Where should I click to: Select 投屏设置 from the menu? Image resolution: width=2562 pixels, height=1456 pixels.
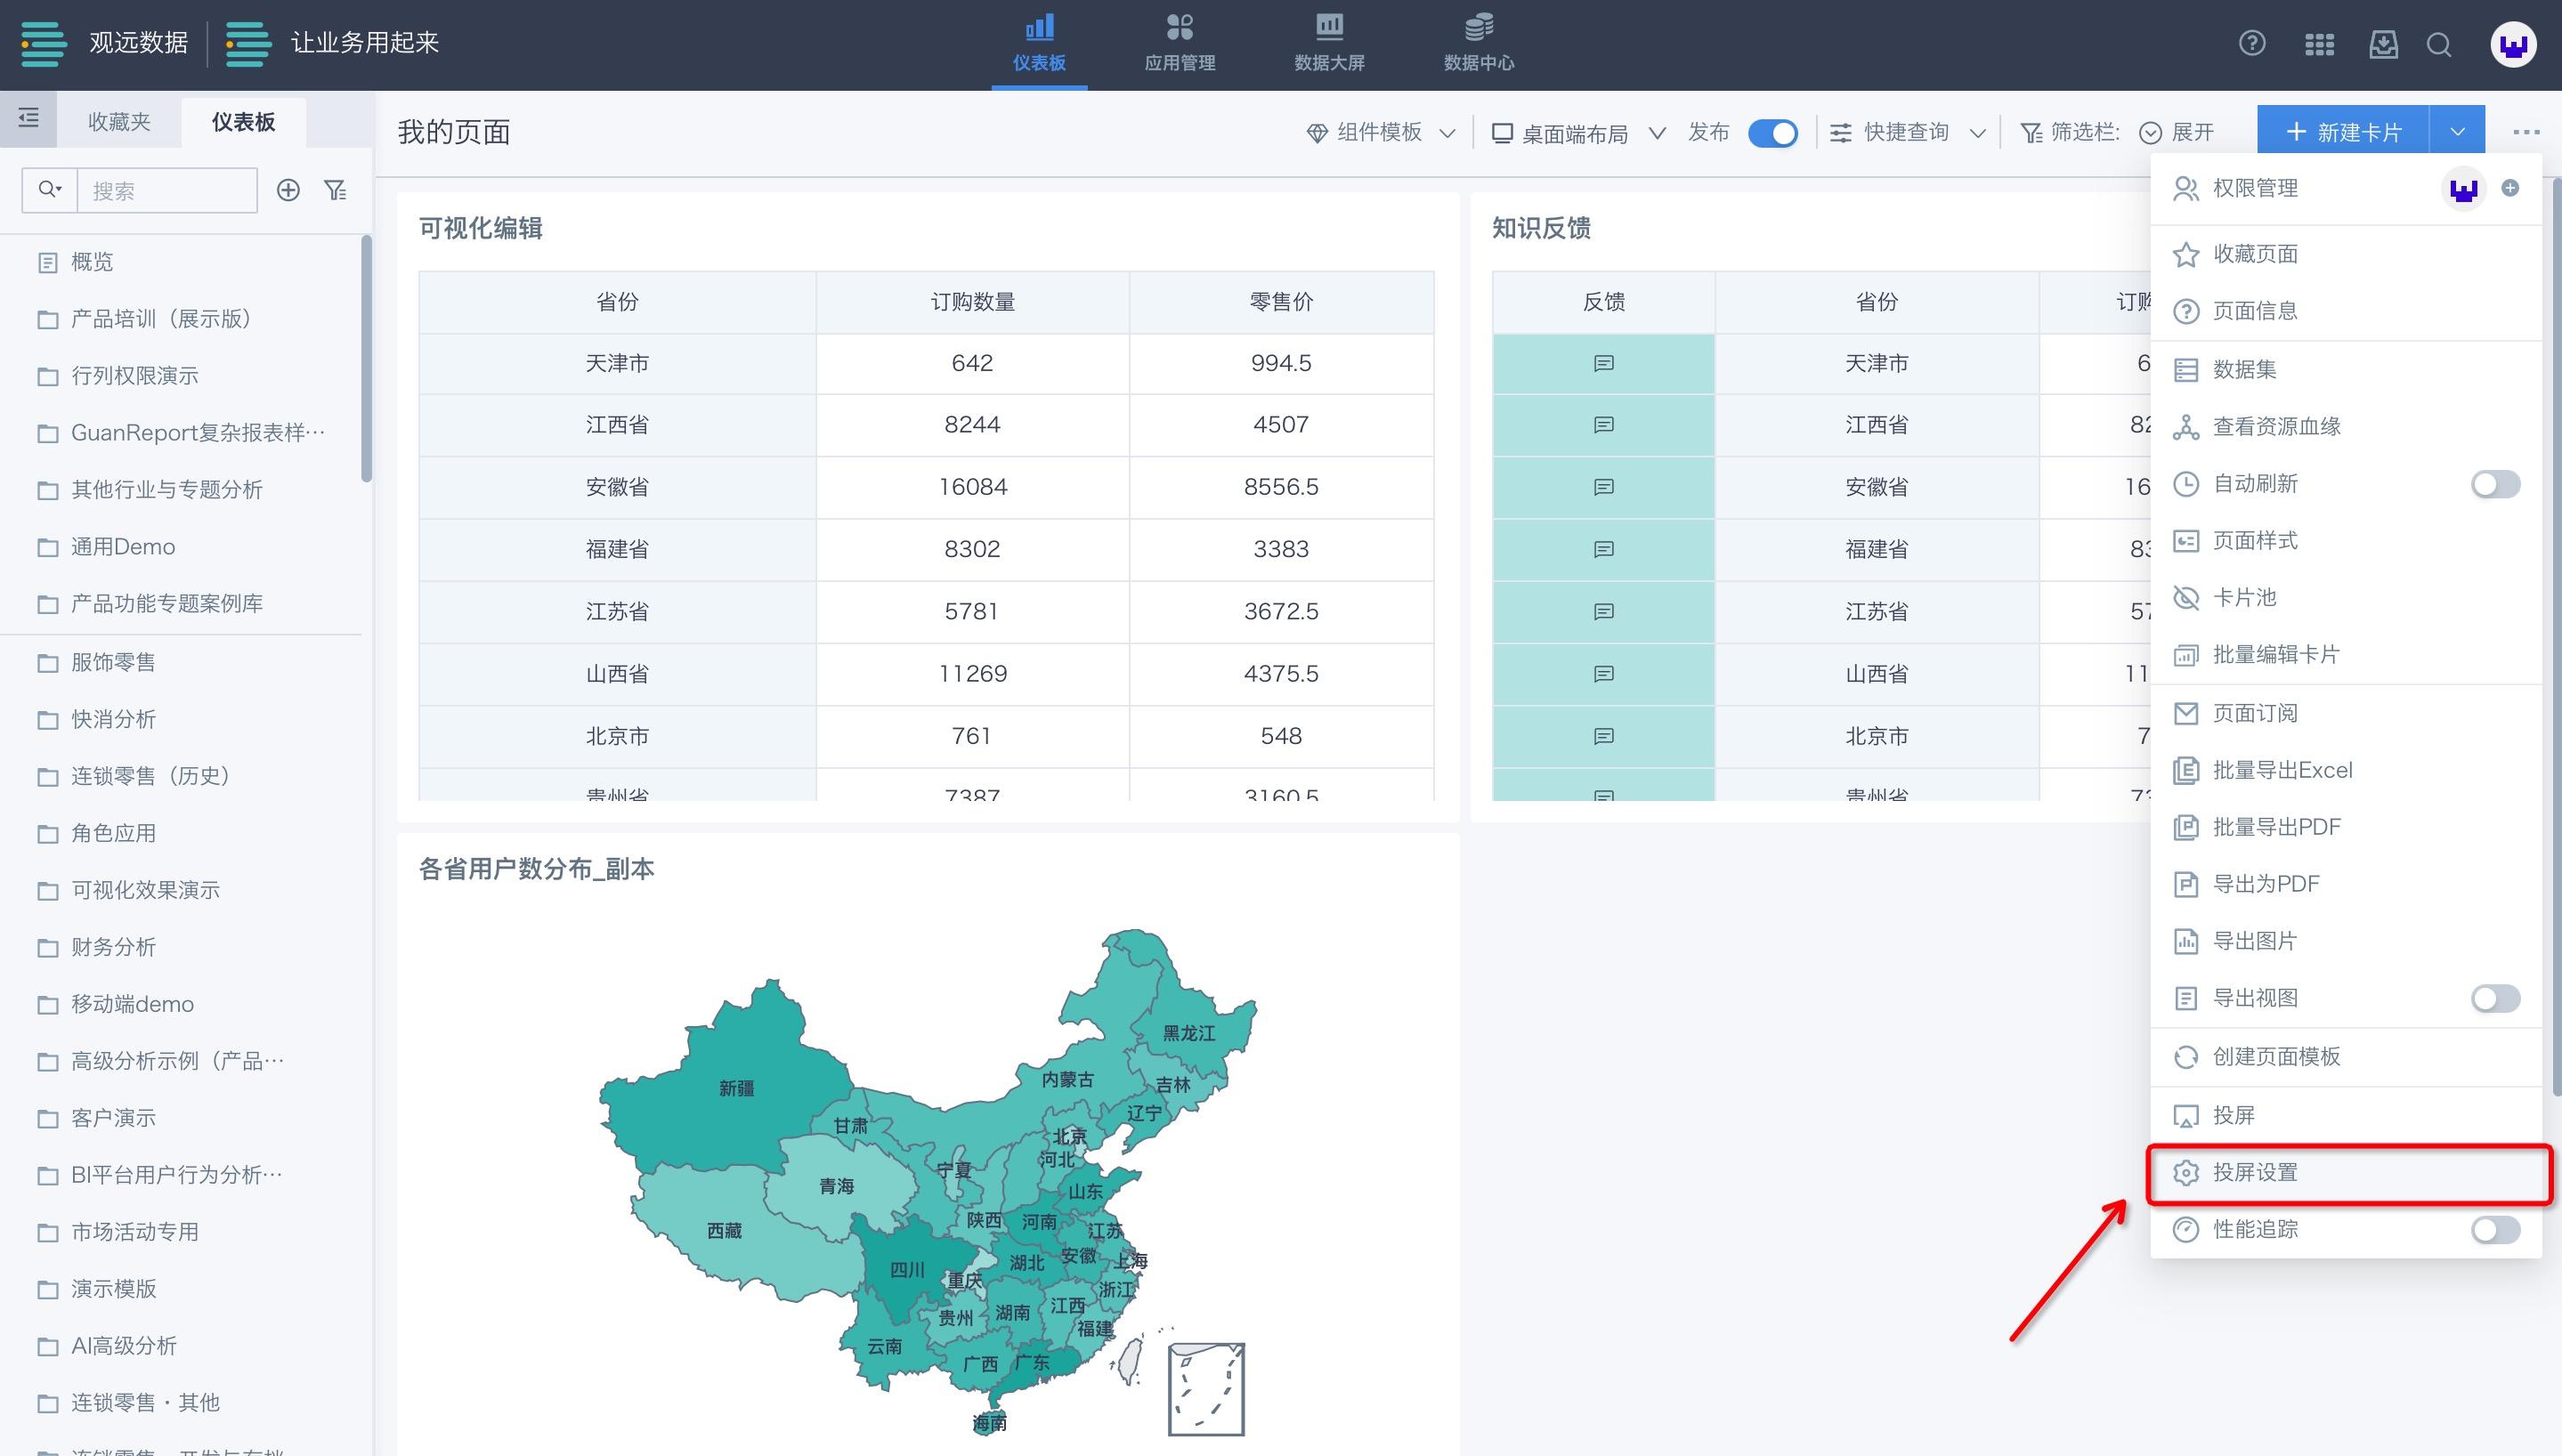(2346, 1172)
